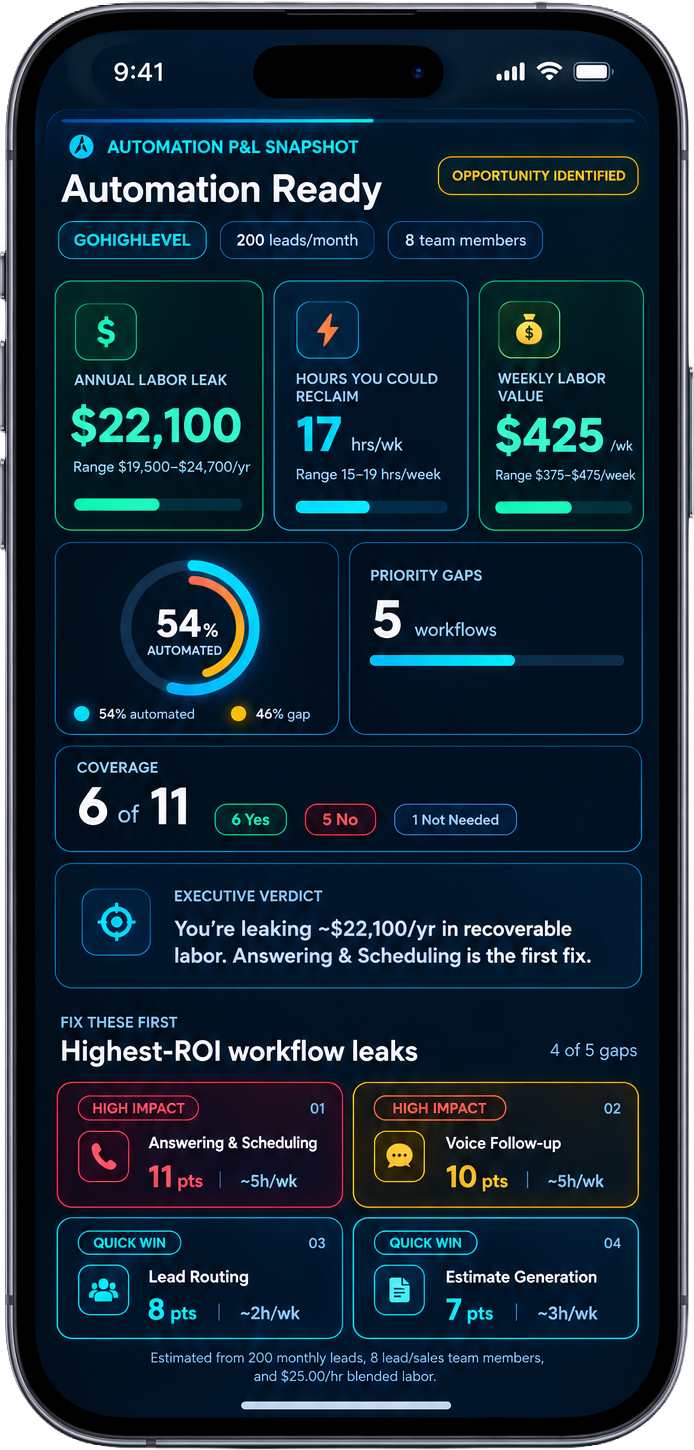
Task: Tap the 'Range 15–19 hrs/week' text
Action: tap(368, 474)
